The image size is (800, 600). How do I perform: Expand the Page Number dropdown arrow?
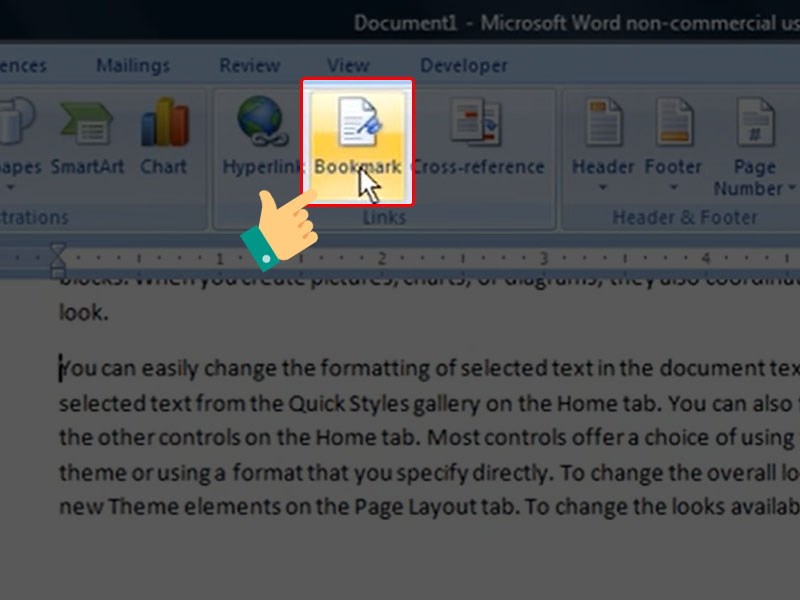coord(791,188)
